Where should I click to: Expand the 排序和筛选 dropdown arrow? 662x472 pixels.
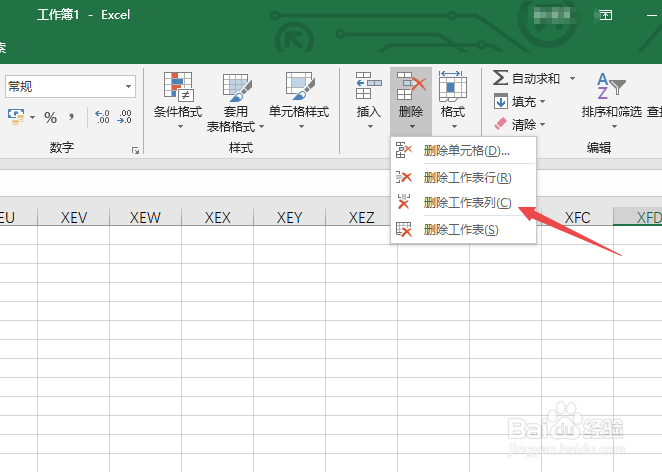click(614, 126)
